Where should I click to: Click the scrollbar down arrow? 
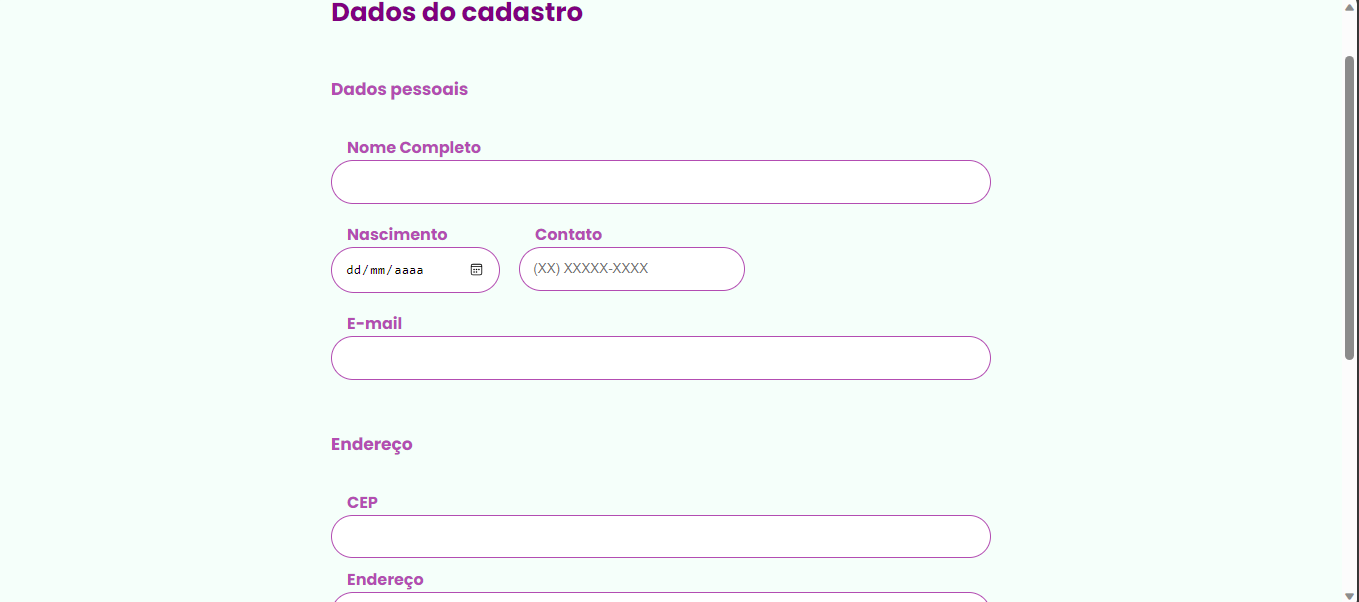pyautogui.click(x=1350, y=596)
